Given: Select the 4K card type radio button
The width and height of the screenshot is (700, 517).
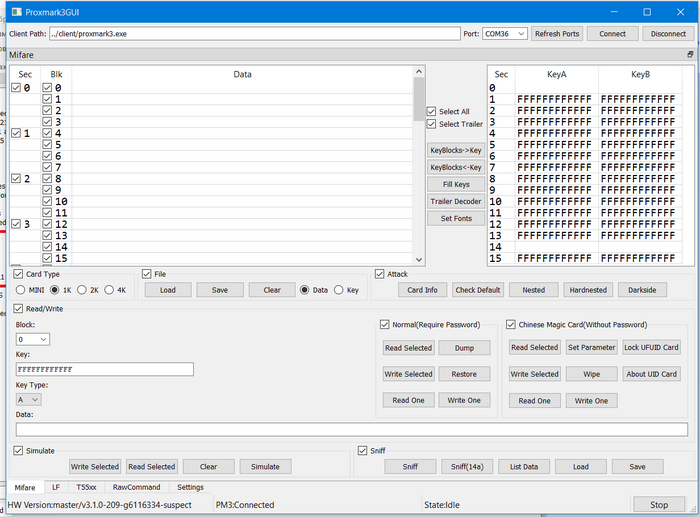Looking at the screenshot, I should [x=110, y=290].
